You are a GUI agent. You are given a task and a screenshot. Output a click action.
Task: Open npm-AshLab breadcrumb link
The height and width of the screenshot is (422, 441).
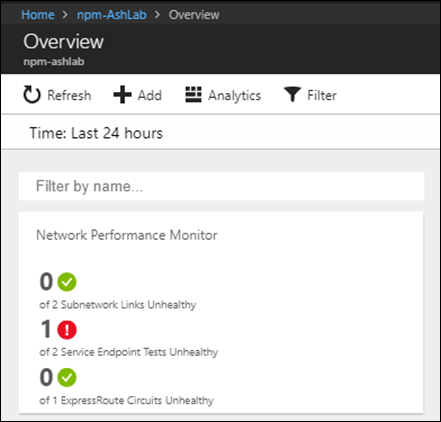click(x=112, y=15)
